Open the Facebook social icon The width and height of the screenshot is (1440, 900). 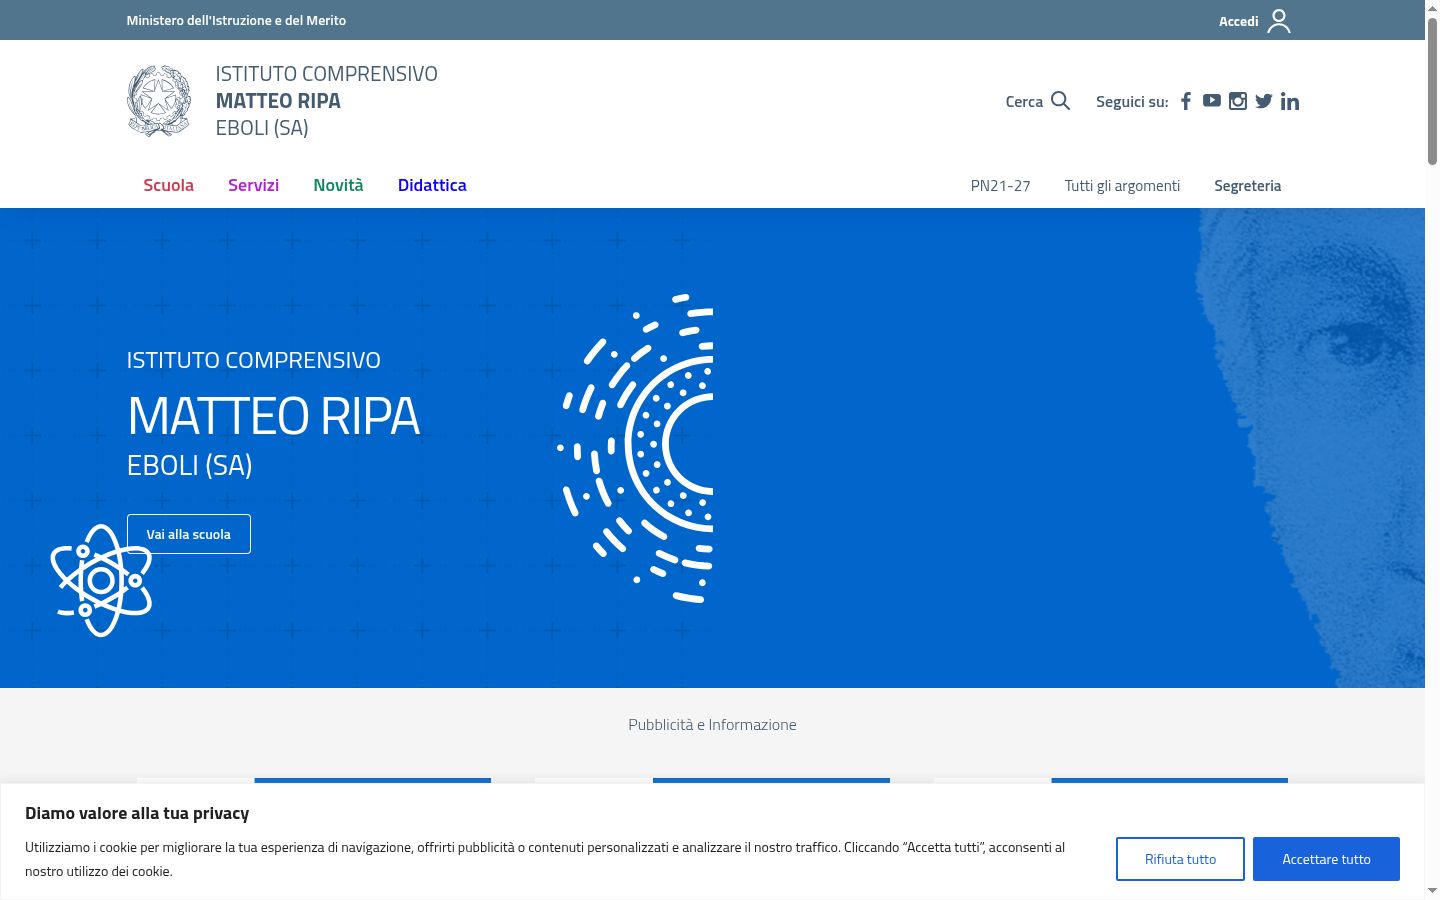point(1186,101)
